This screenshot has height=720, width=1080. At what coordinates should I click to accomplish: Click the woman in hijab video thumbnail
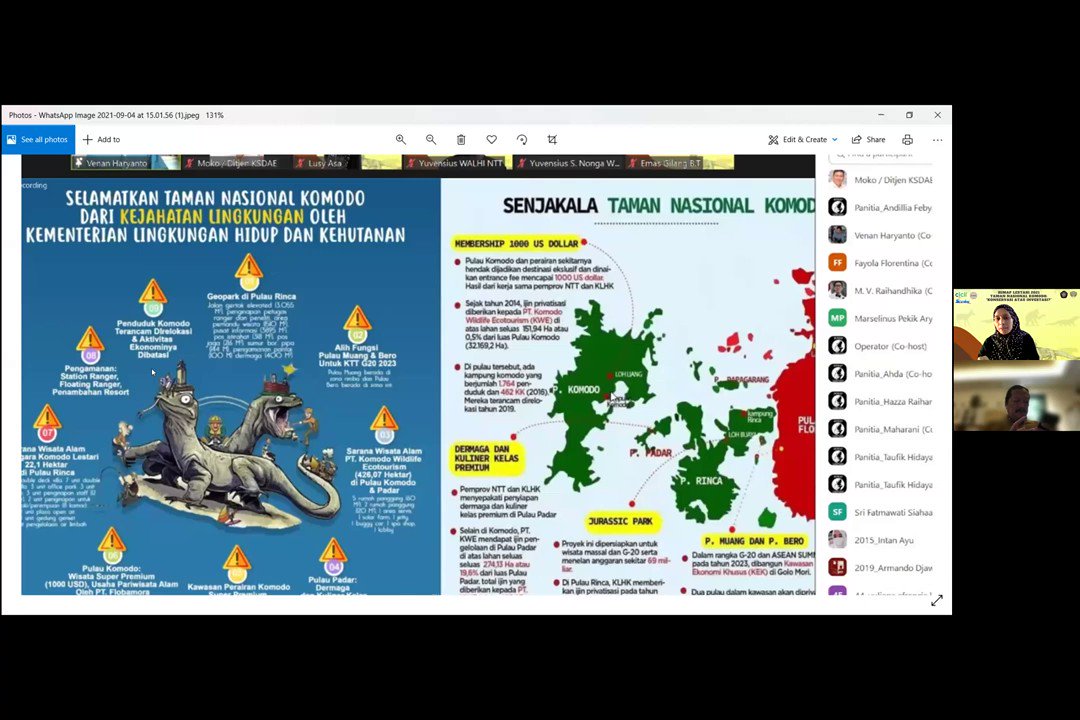tap(1017, 325)
